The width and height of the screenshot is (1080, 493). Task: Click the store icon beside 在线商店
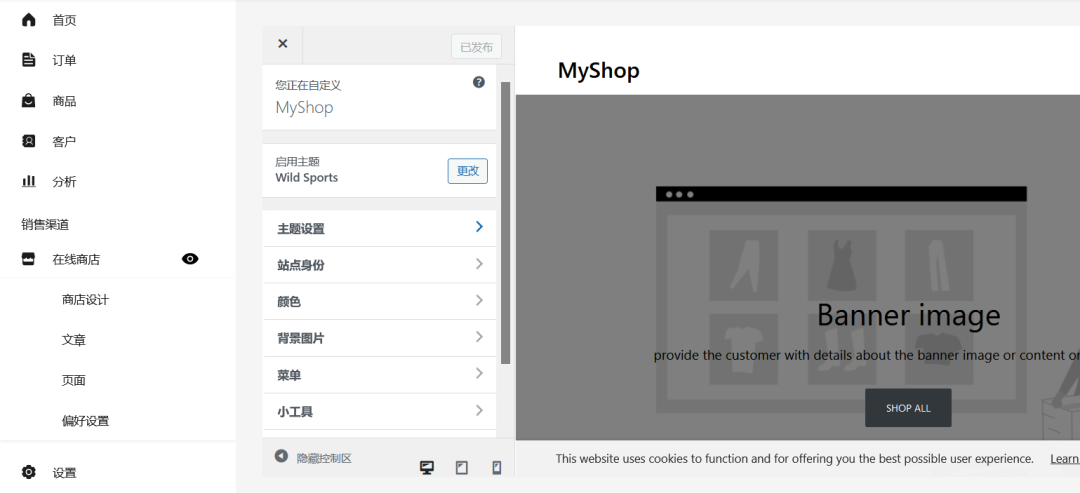(28, 259)
